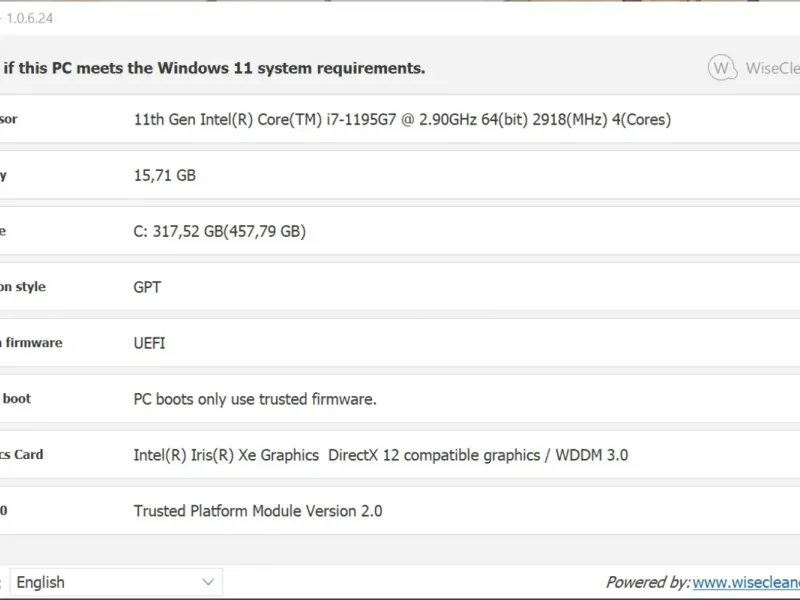
Task: Select the Intel Iris Xe Graphics row
Action: [381, 455]
